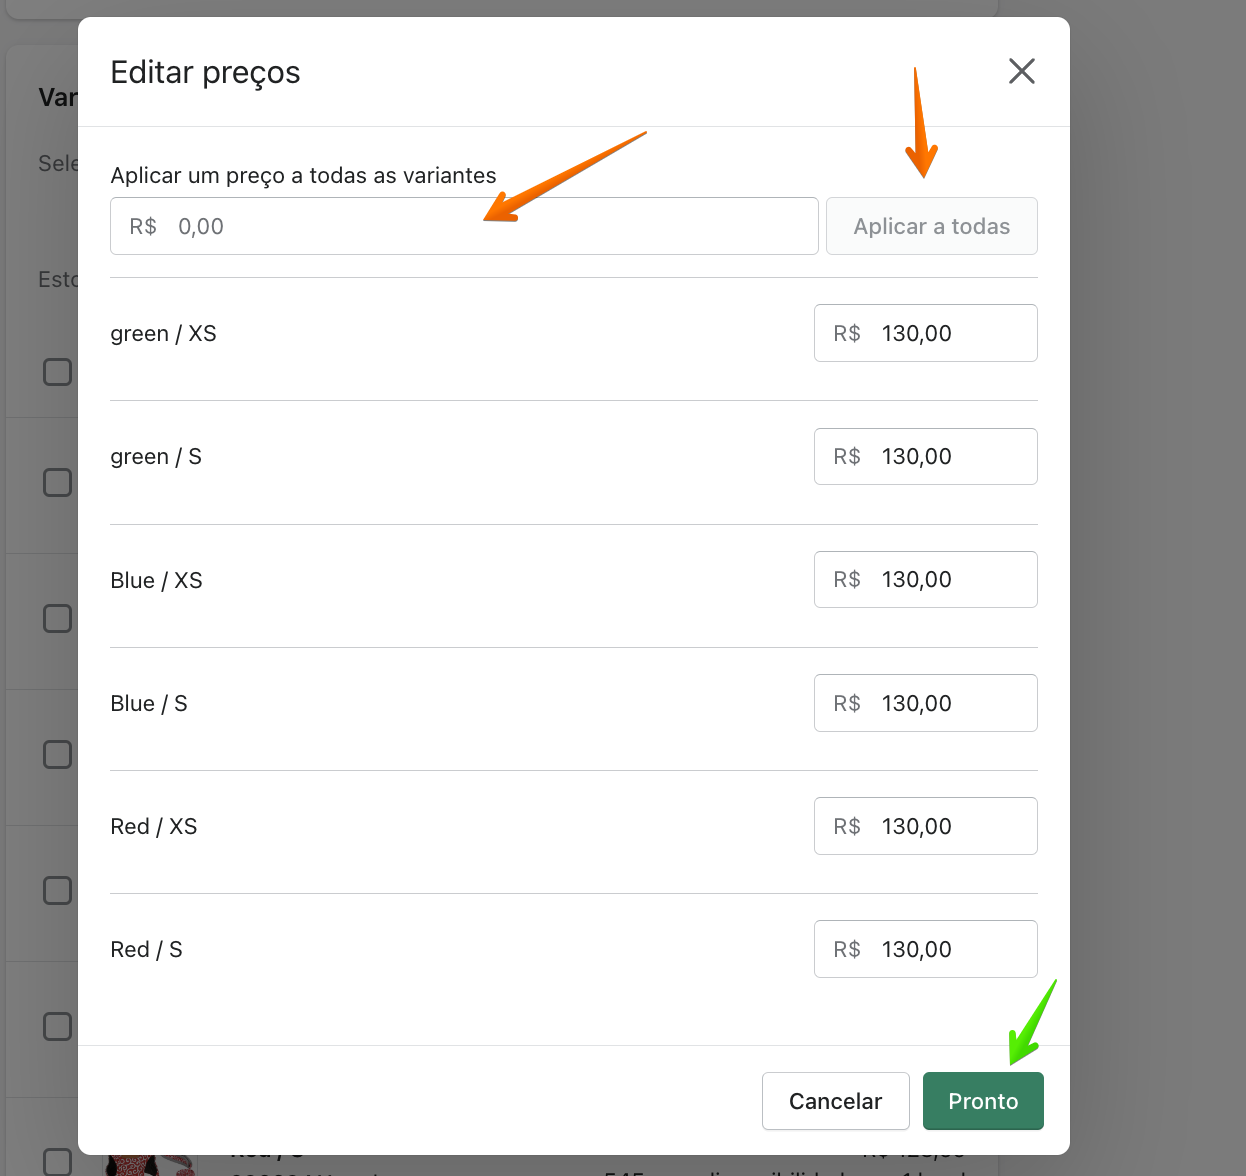Focus the Red / S price input
The height and width of the screenshot is (1176, 1246).
pos(925,949)
